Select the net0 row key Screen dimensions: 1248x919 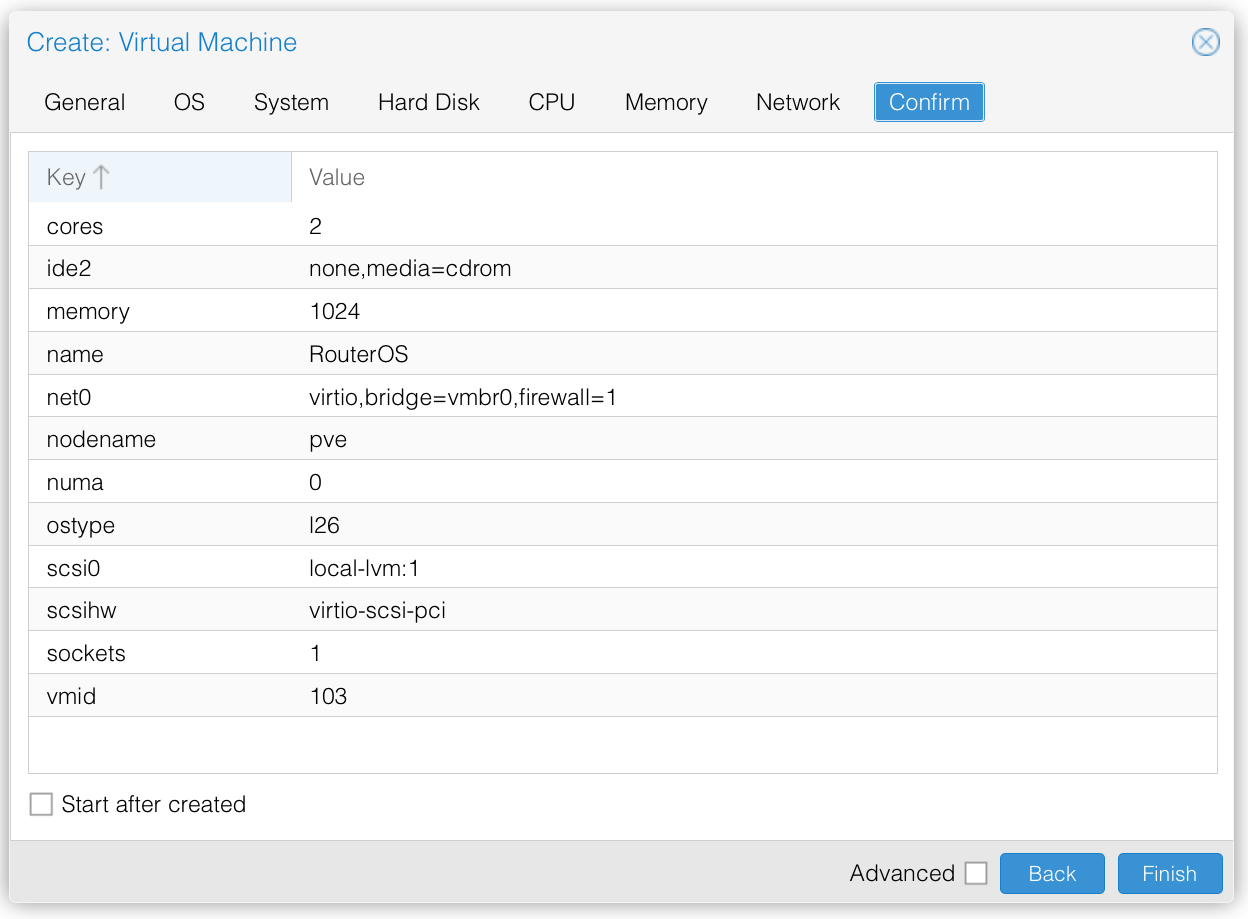point(69,398)
